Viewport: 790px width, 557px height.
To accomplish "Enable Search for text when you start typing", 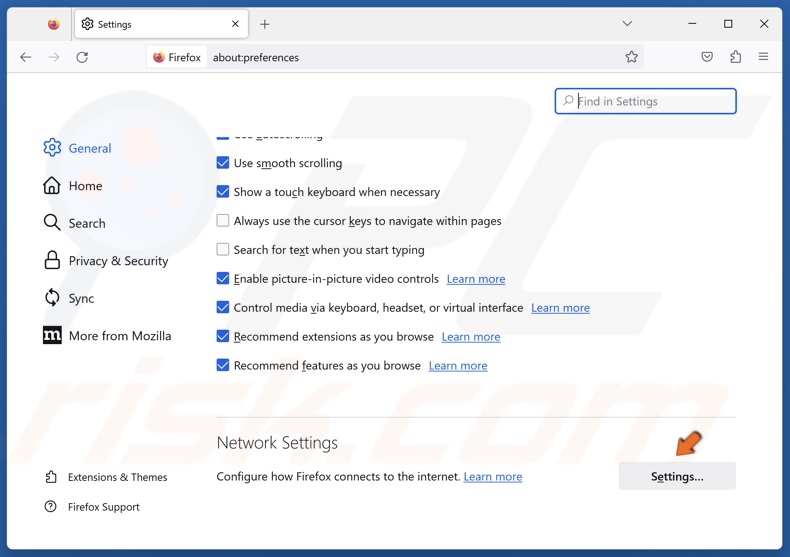I will click(223, 249).
